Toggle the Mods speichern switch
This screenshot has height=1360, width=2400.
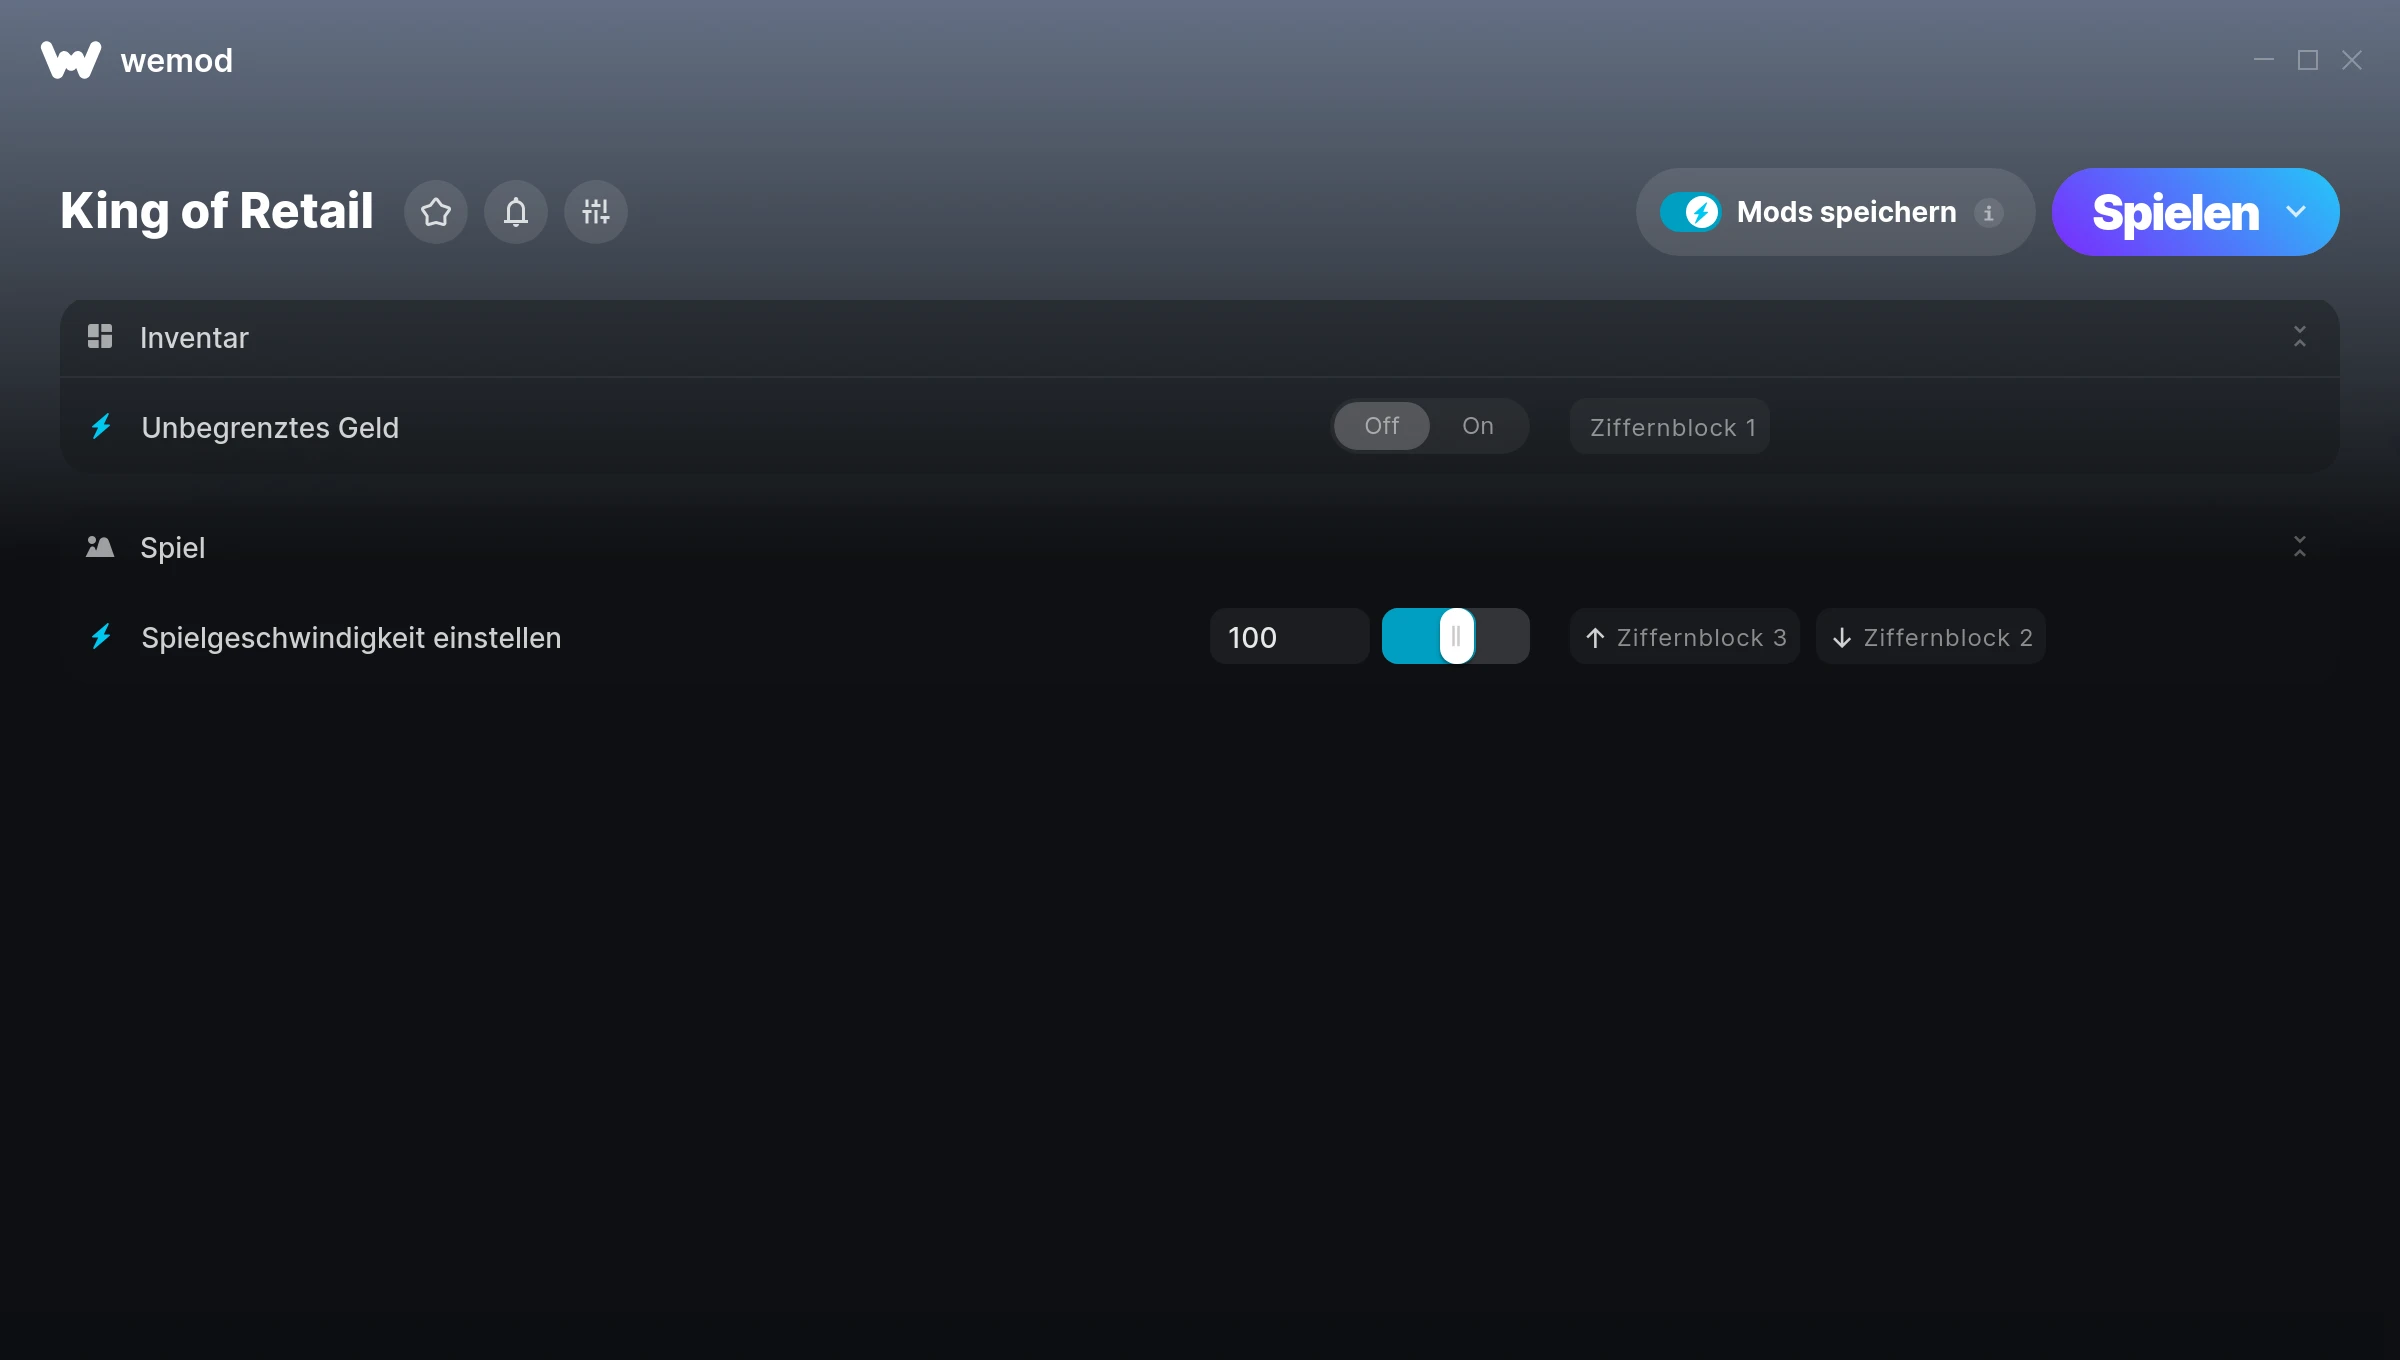click(1690, 212)
